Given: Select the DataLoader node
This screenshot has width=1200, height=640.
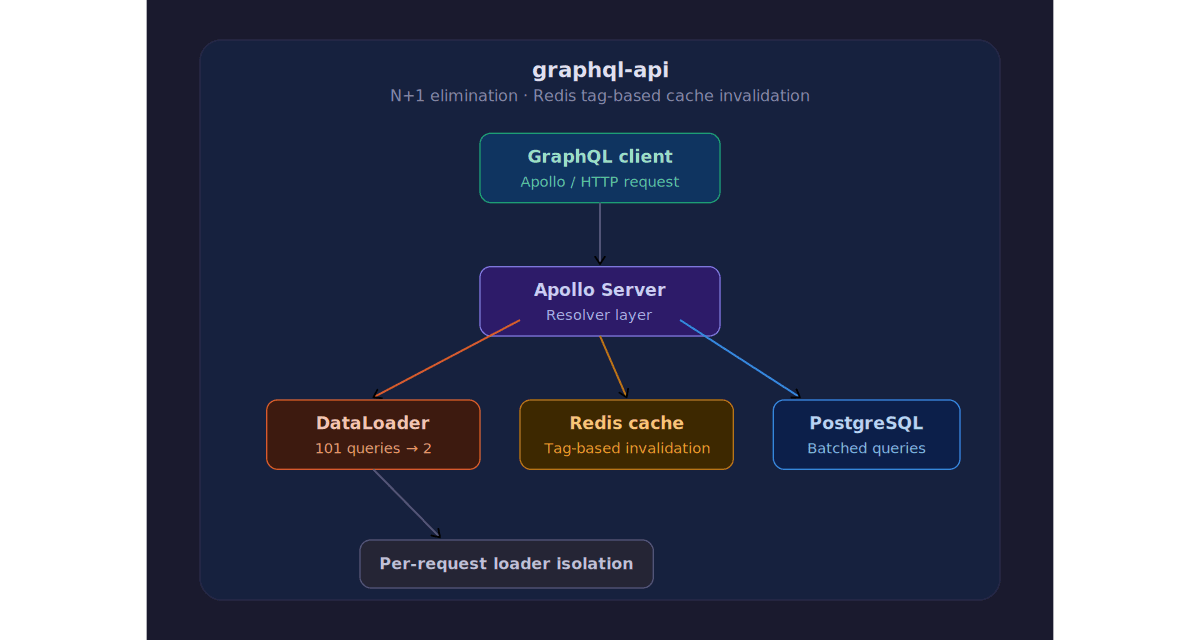Looking at the screenshot, I should click(x=373, y=434).
